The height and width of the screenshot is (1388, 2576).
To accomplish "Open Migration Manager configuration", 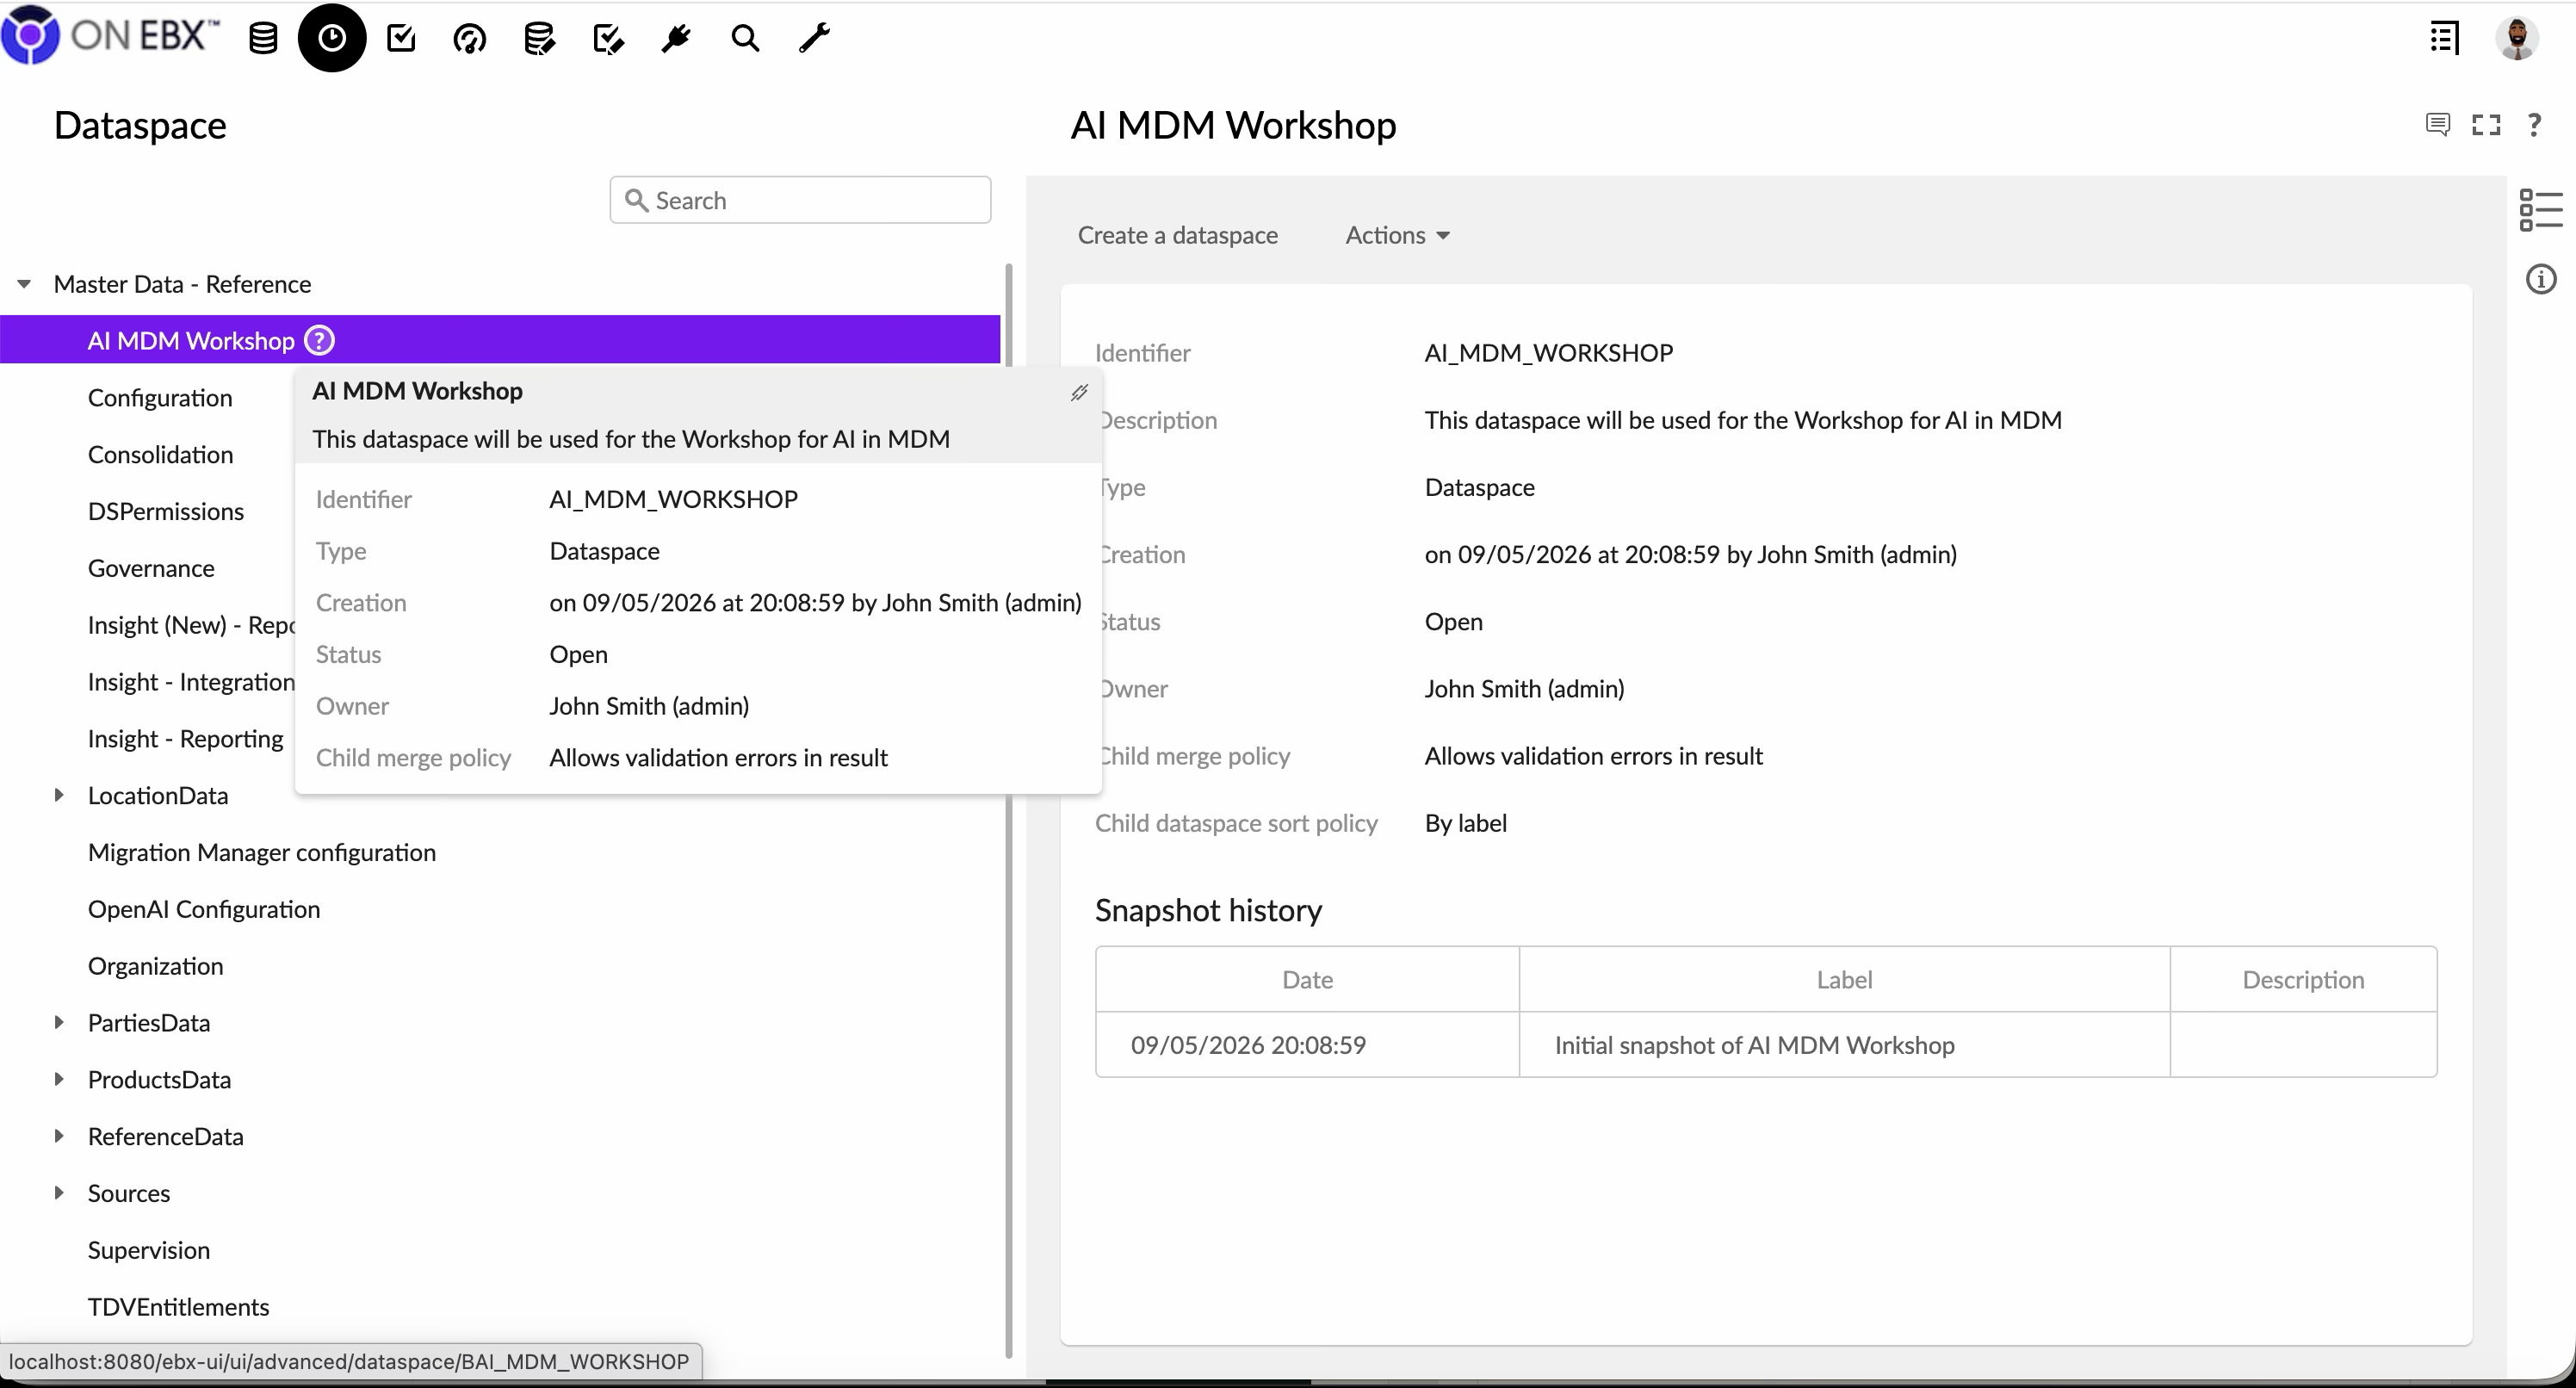I will tap(262, 853).
